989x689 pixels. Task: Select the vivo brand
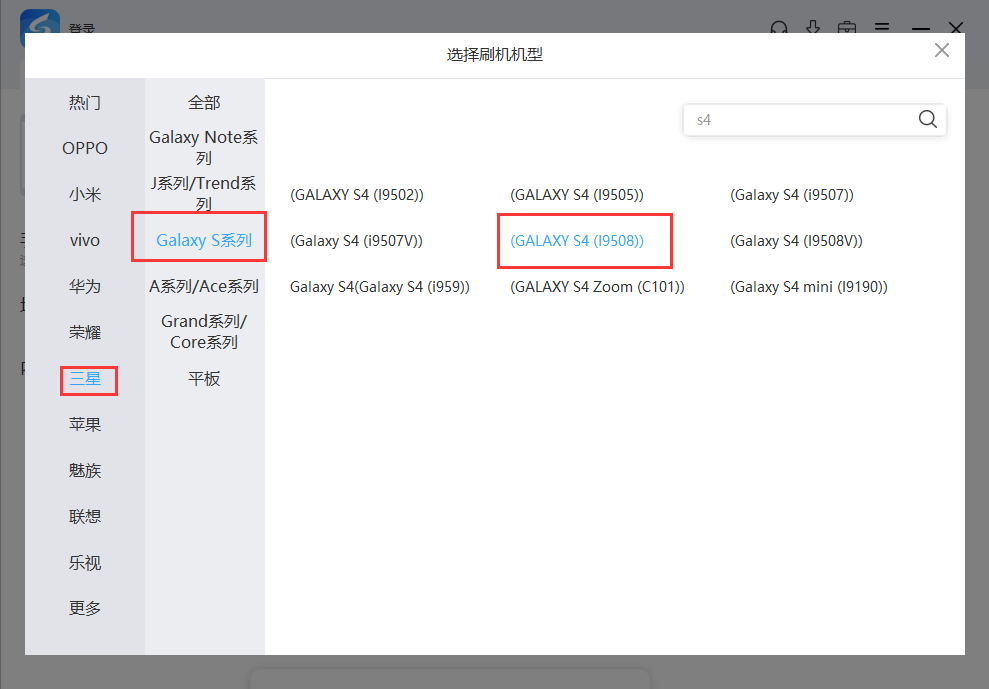coord(85,240)
